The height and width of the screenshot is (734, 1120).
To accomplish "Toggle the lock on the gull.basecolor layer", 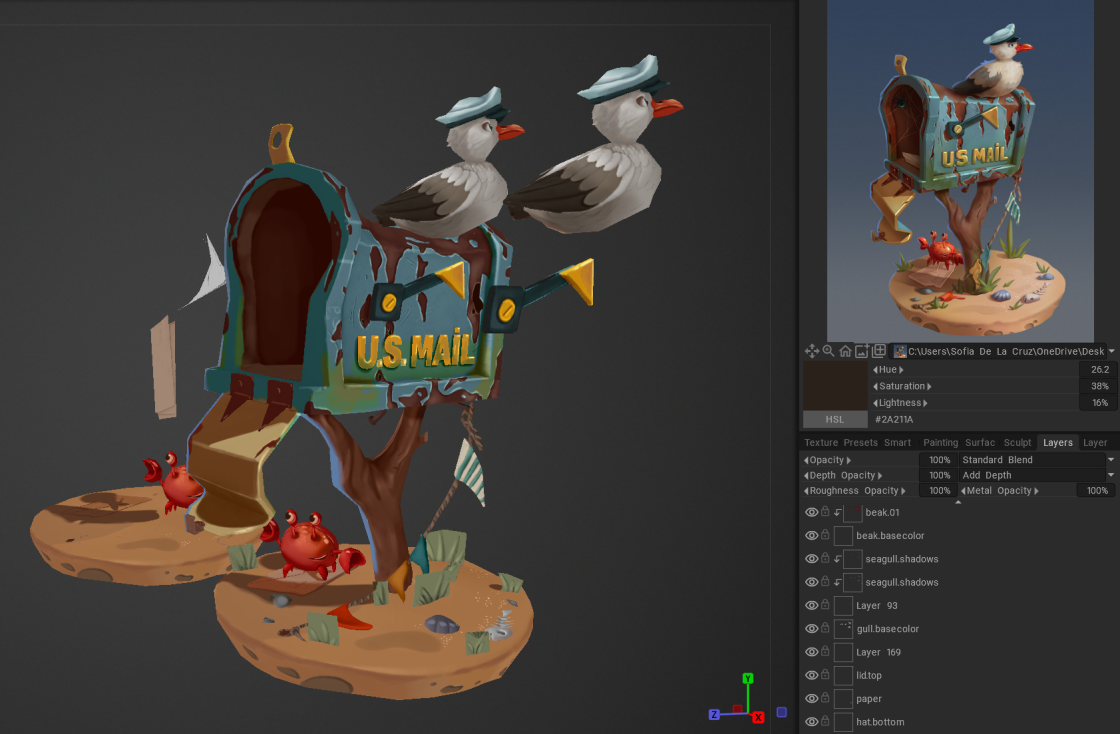I will 825,628.
